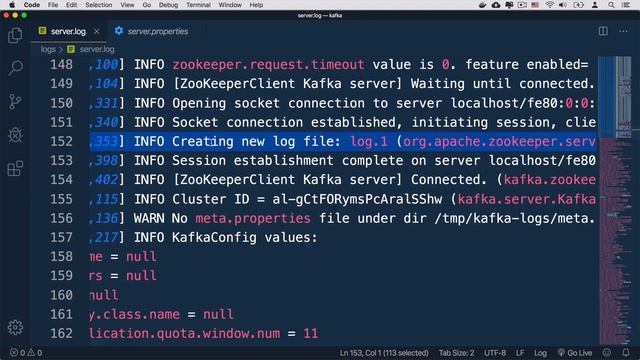Click line number 162 in the gutter
This screenshot has width=640, height=360.
tap(61, 333)
